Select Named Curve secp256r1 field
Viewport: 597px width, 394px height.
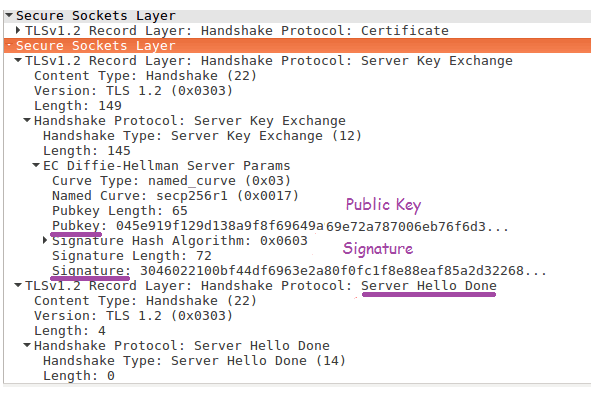point(175,196)
